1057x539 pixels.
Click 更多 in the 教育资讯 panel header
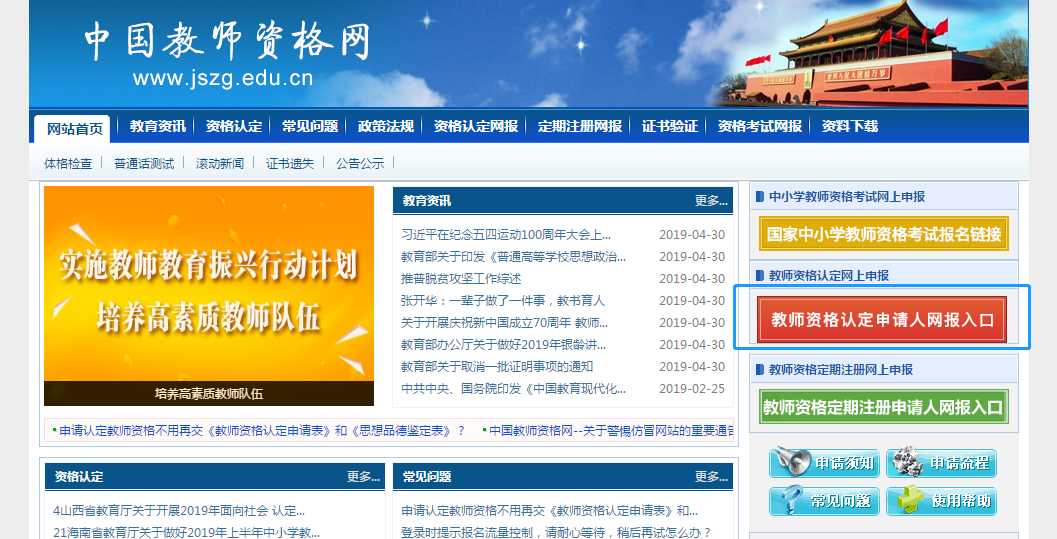(x=711, y=201)
